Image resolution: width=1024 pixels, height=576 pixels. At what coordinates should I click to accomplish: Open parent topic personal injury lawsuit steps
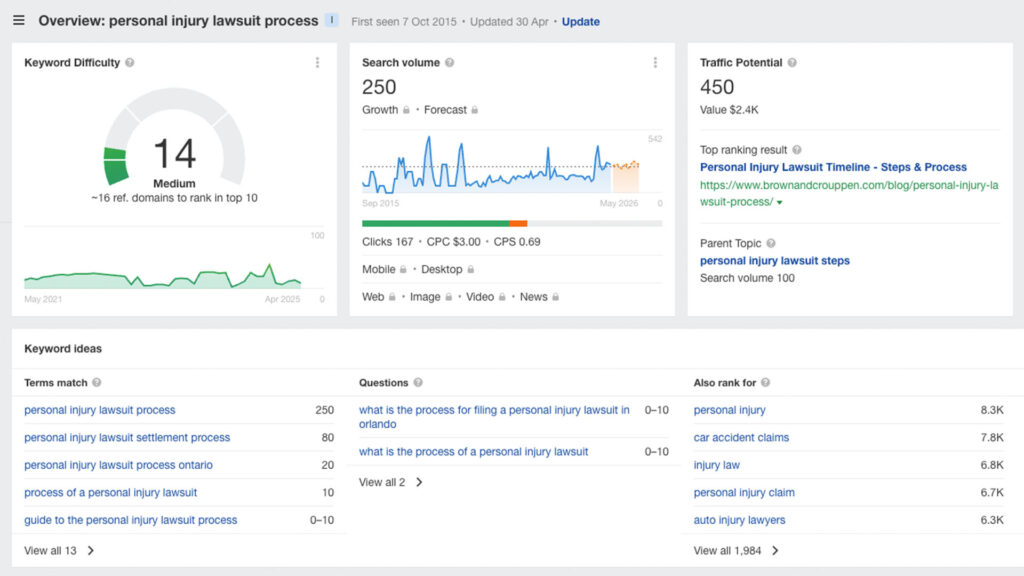pos(775,261)
